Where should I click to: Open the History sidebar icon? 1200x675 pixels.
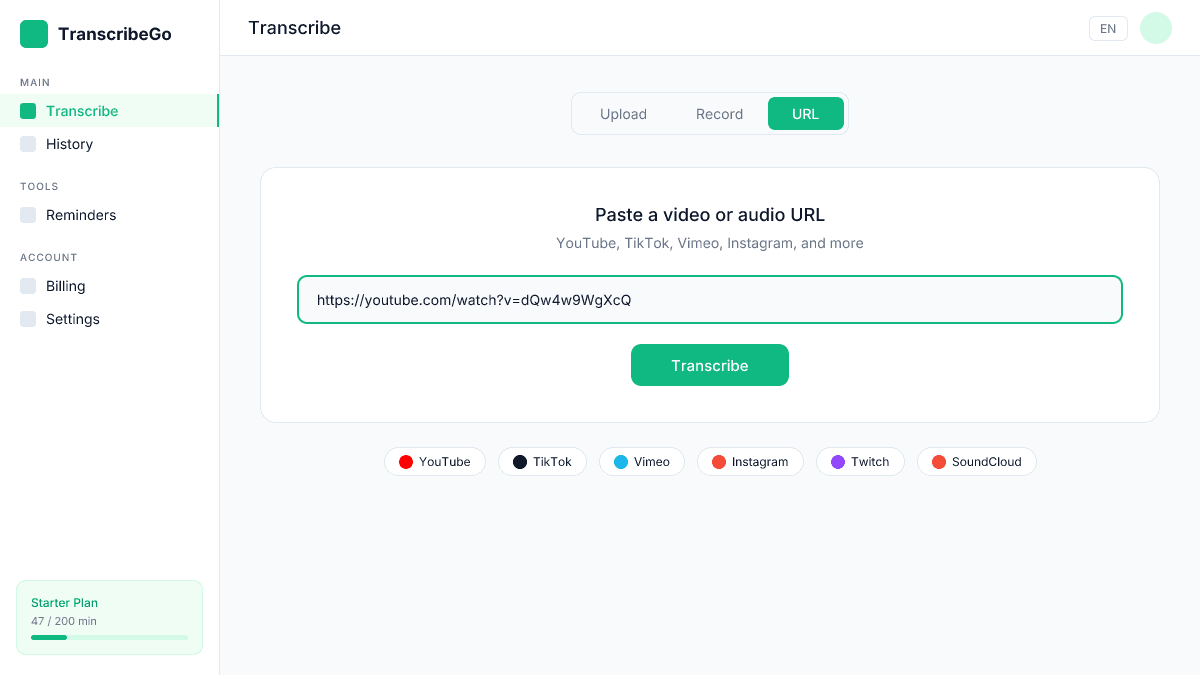(27, 143)
